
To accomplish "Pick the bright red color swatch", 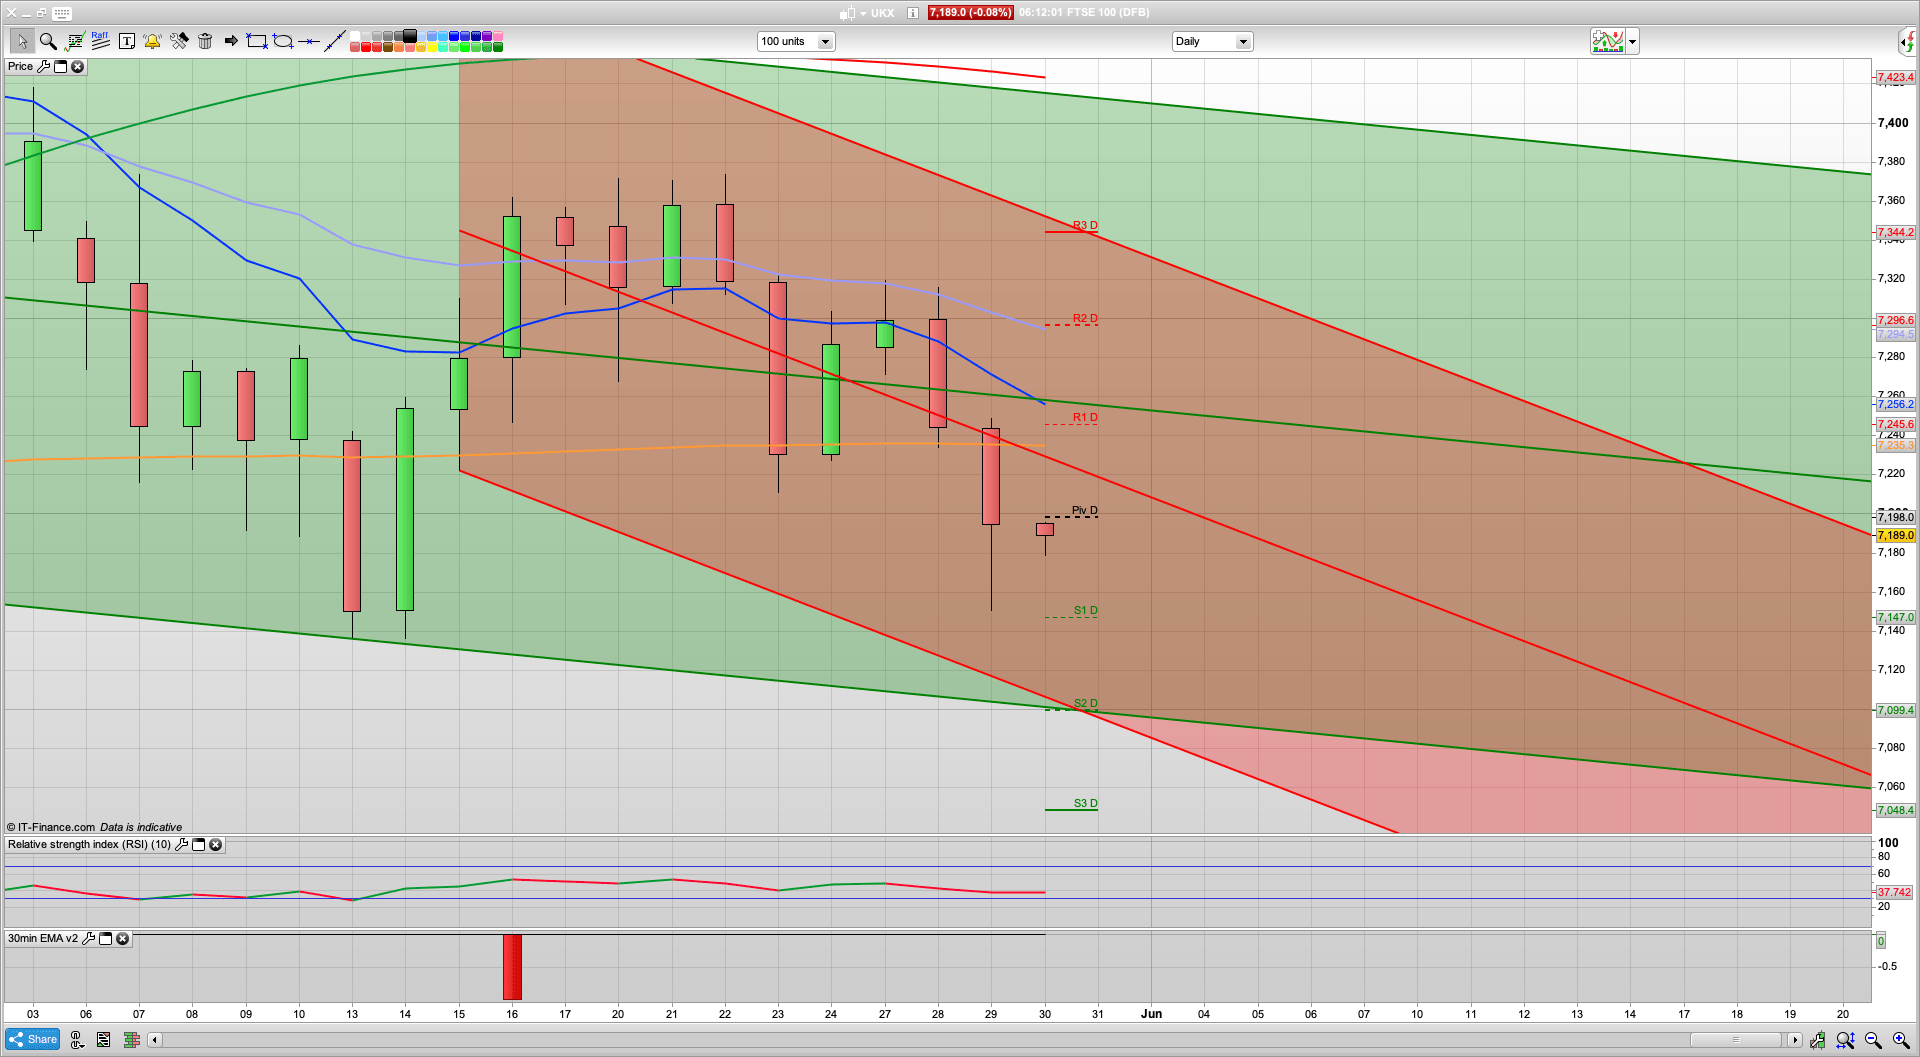I will tap(366, 47).
